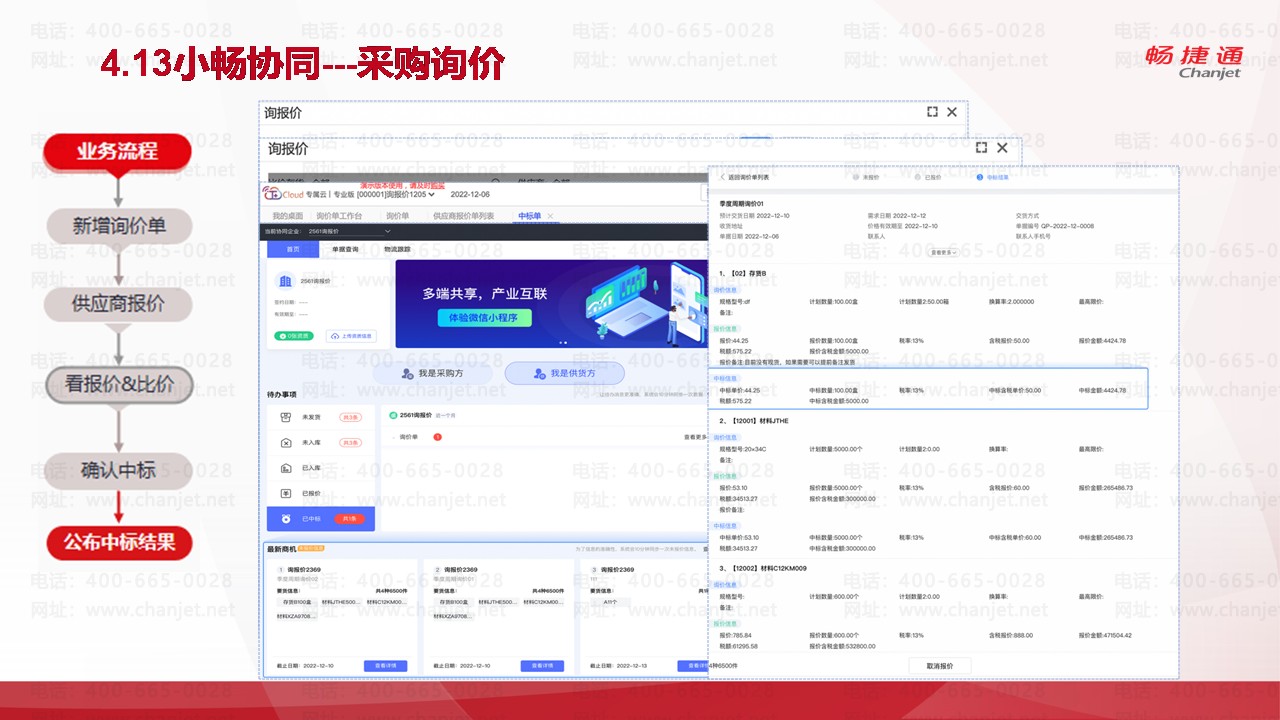The width and height of the screenshot is (1280, 720).
Task: Click the 2561询报价 company building icon
Action: click(x=285, y=281)
